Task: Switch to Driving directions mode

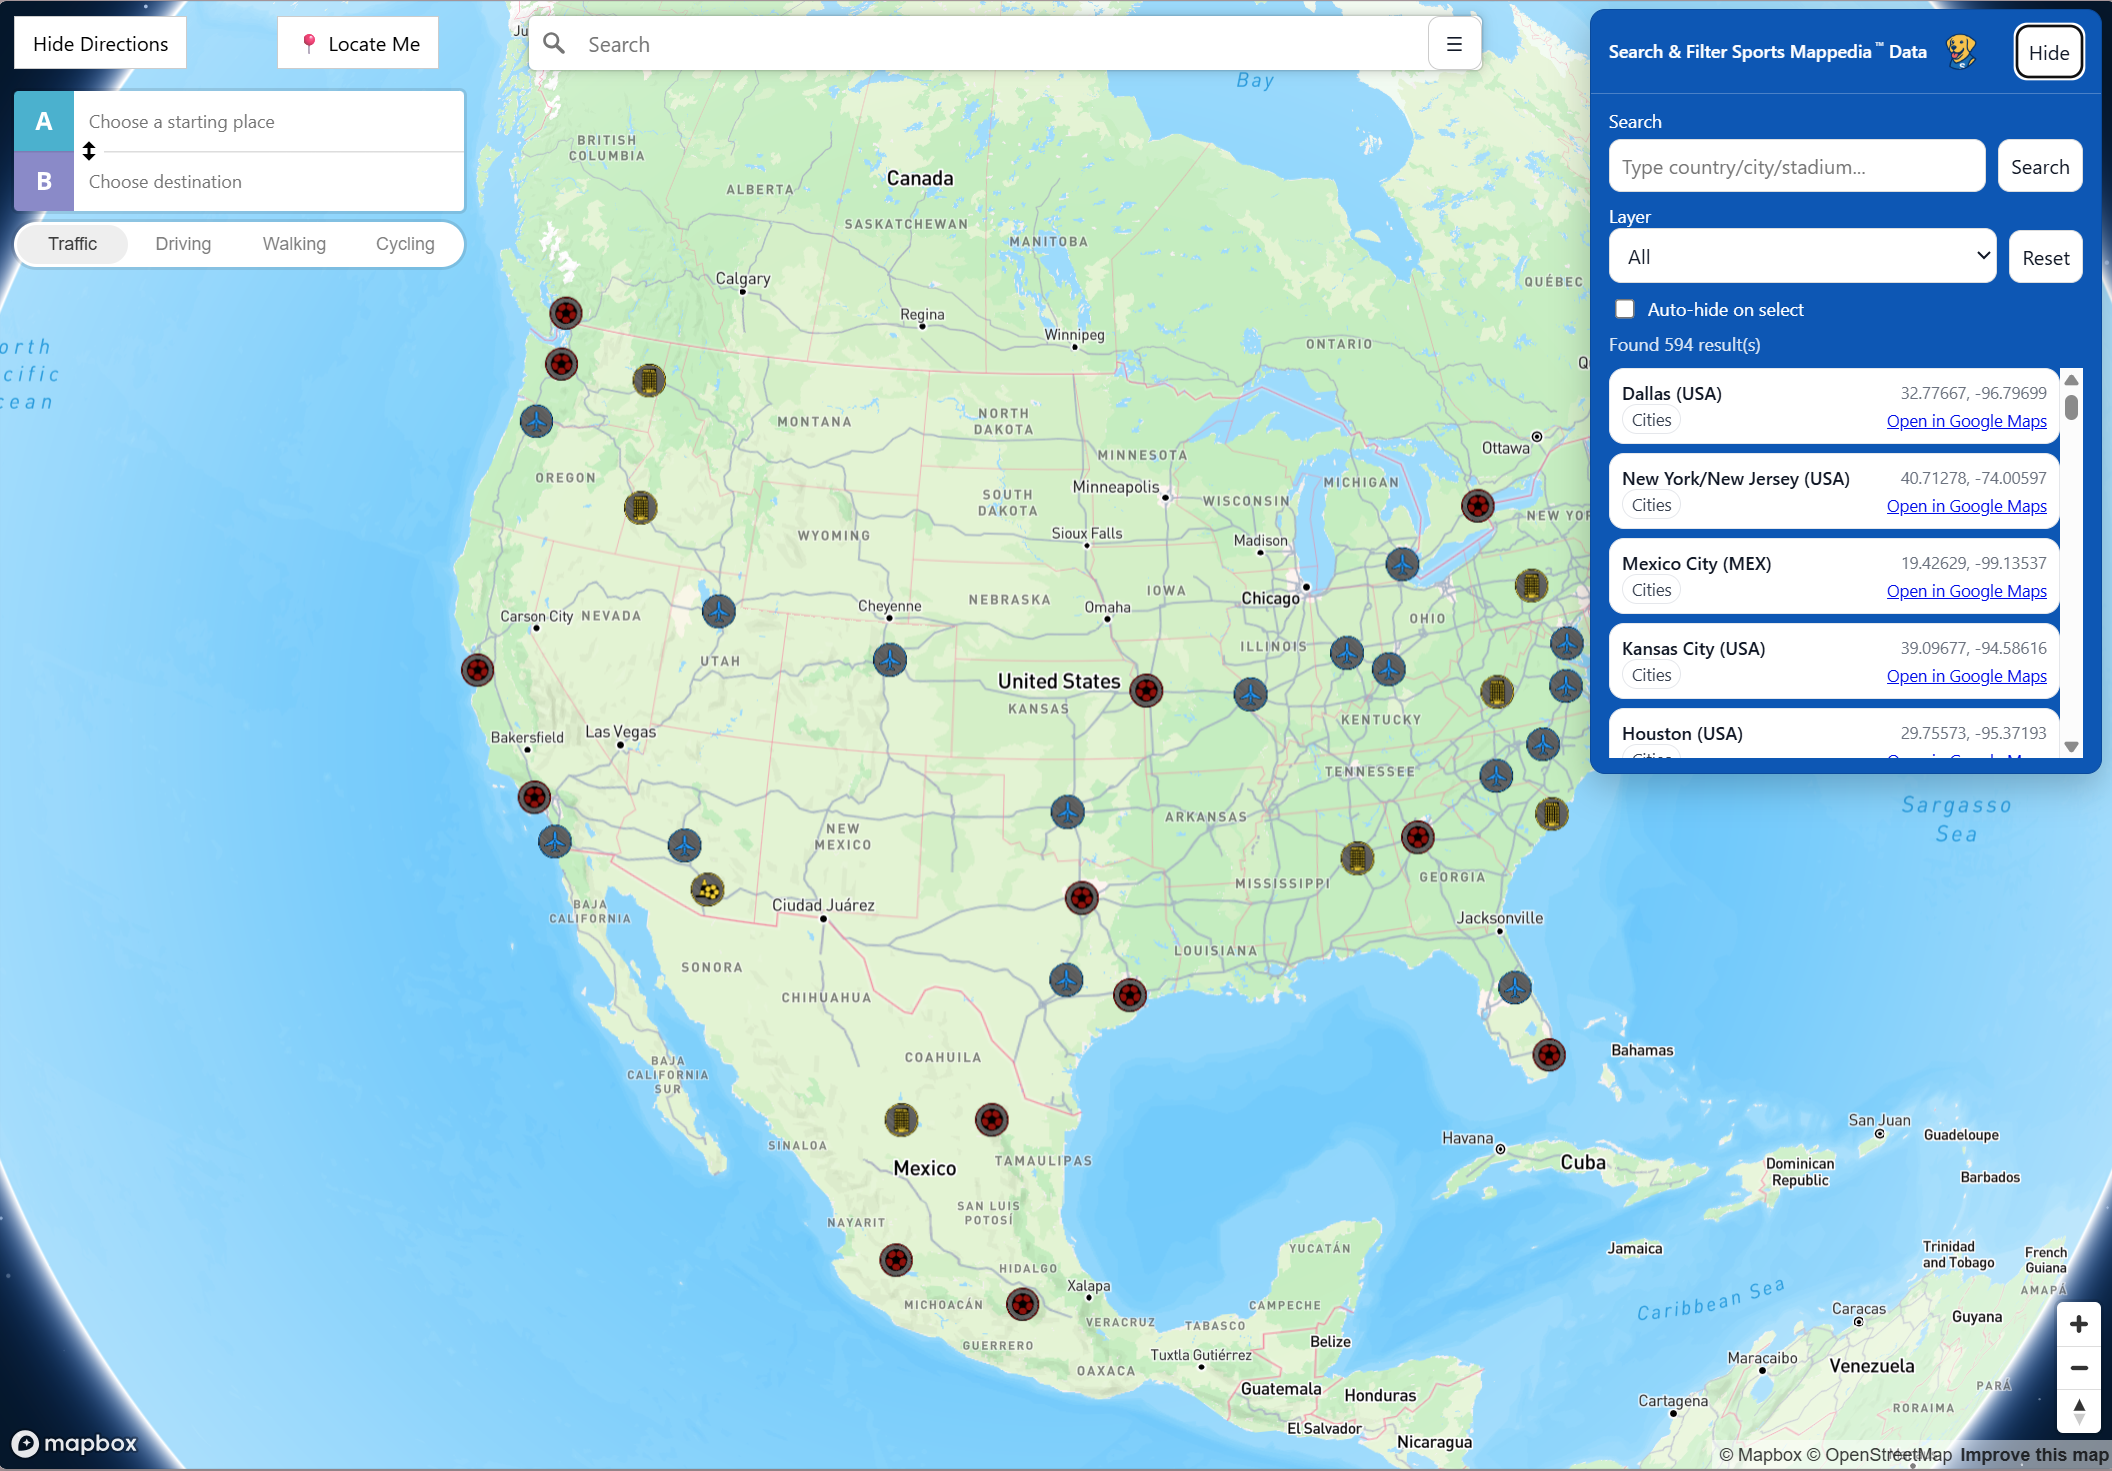Action: [x=183, y=244]
